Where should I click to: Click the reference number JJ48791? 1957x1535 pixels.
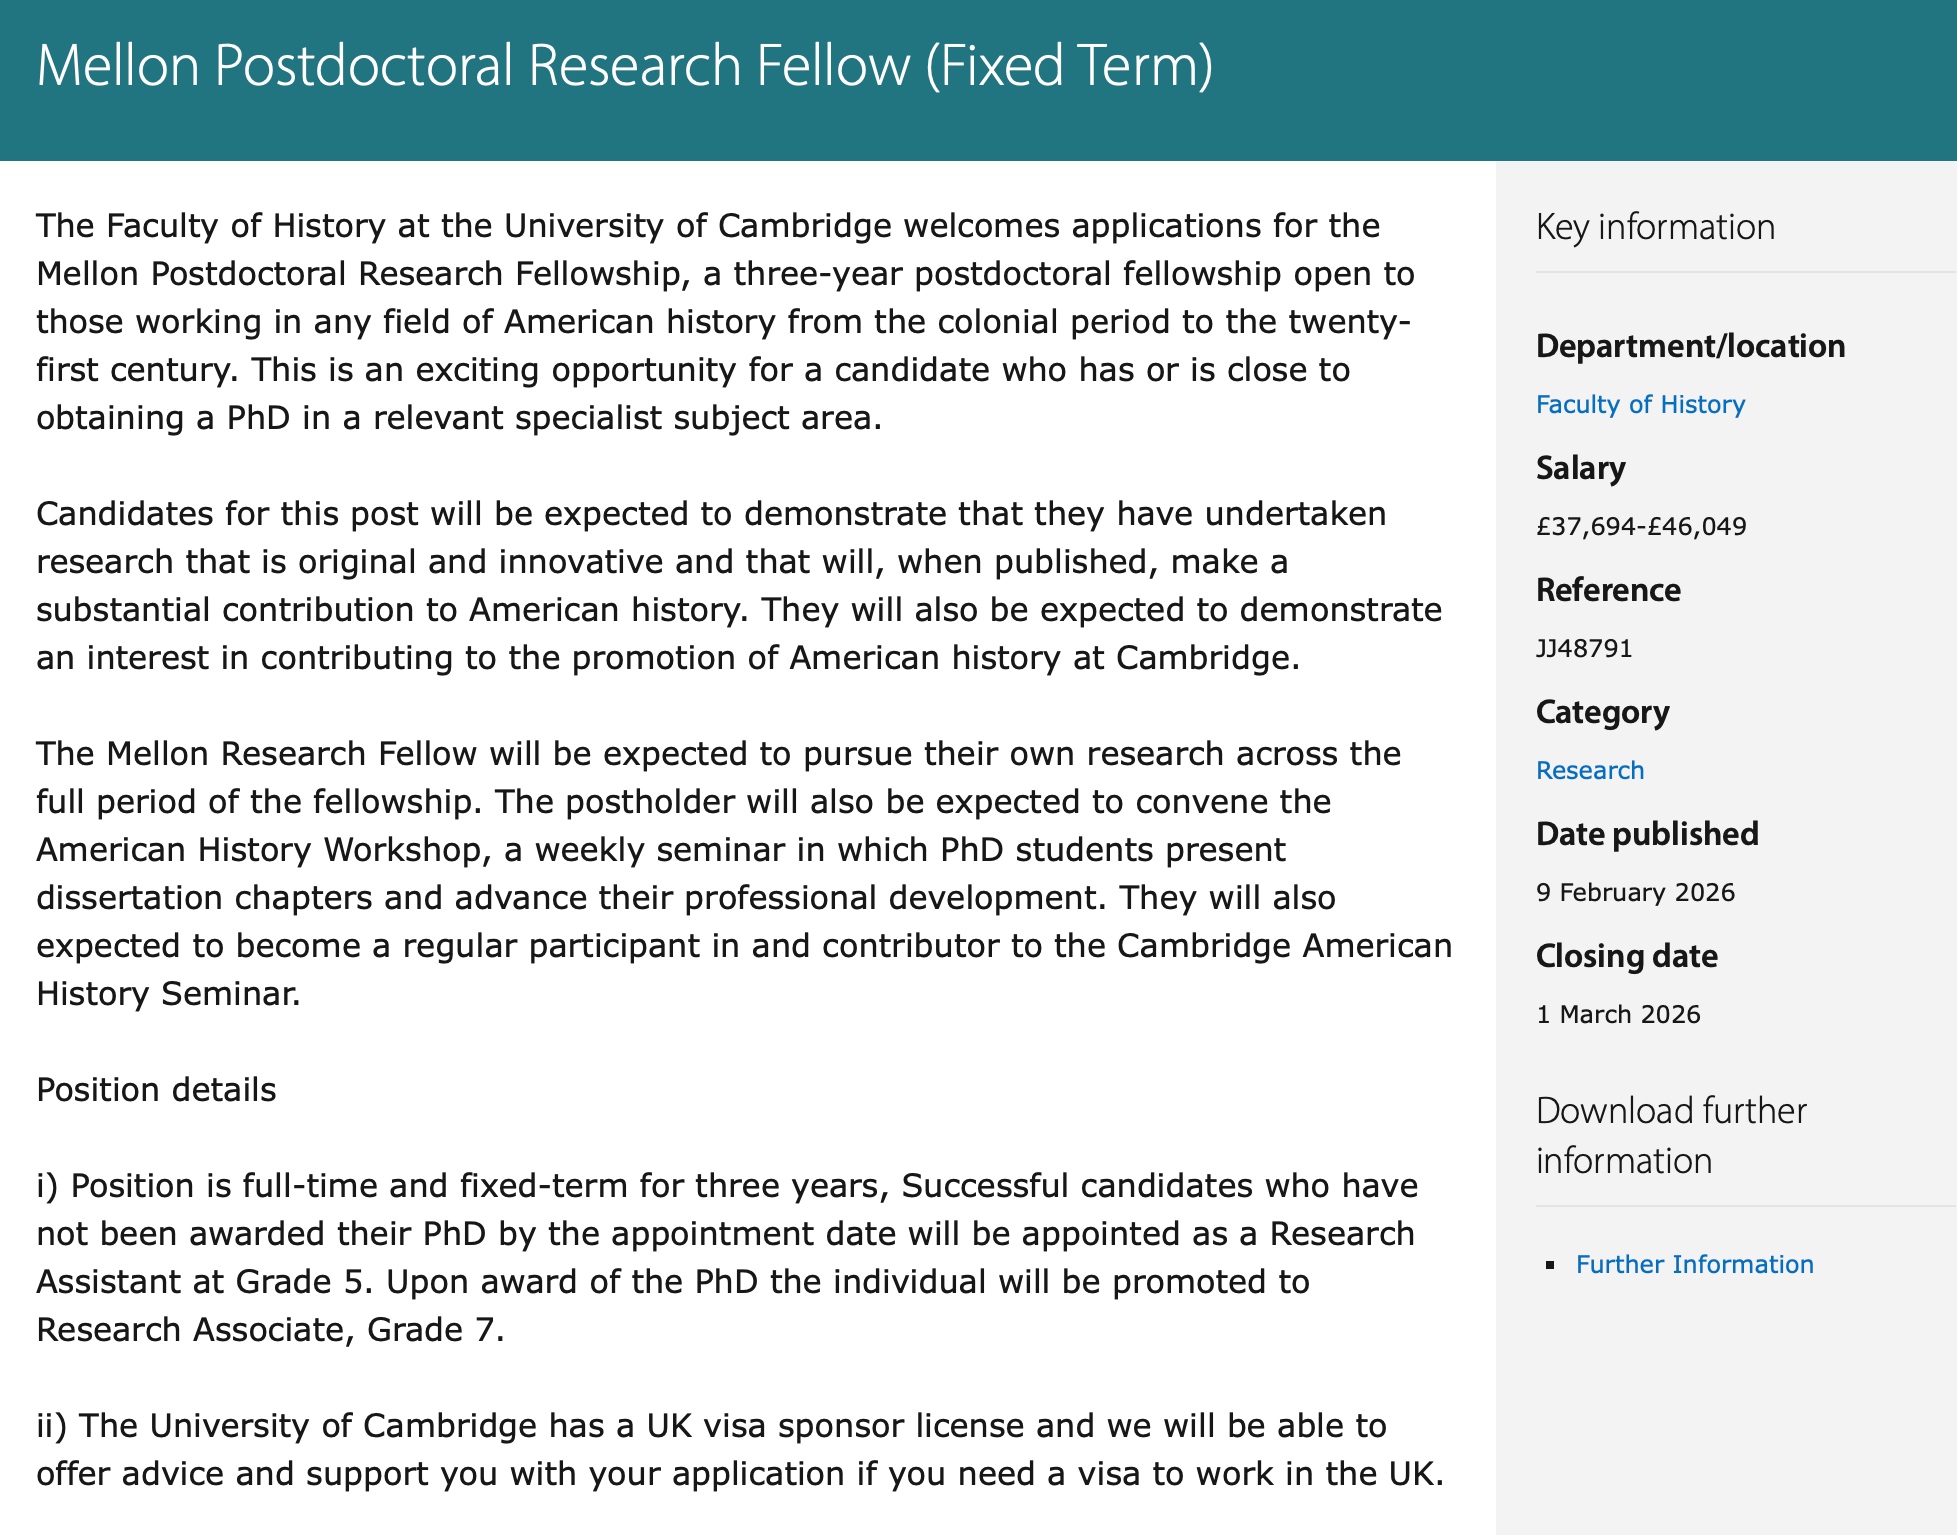1584,648
